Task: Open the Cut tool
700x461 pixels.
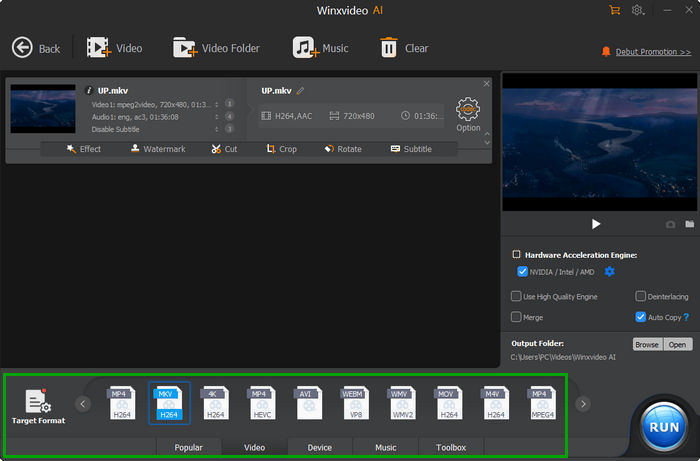Action: pyautogui.click(x=224, y=149)
